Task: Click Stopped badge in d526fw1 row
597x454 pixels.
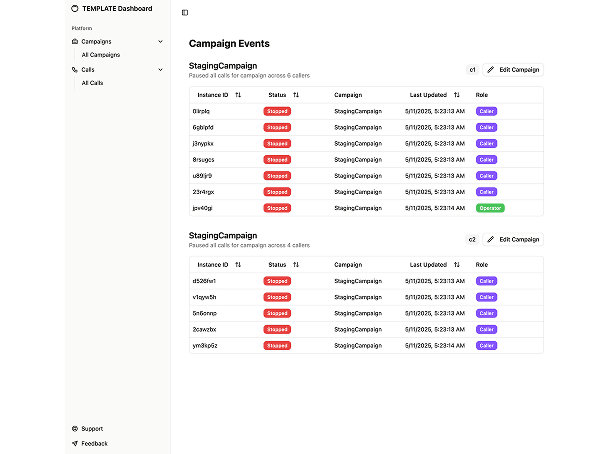Action: click(277, 281)
